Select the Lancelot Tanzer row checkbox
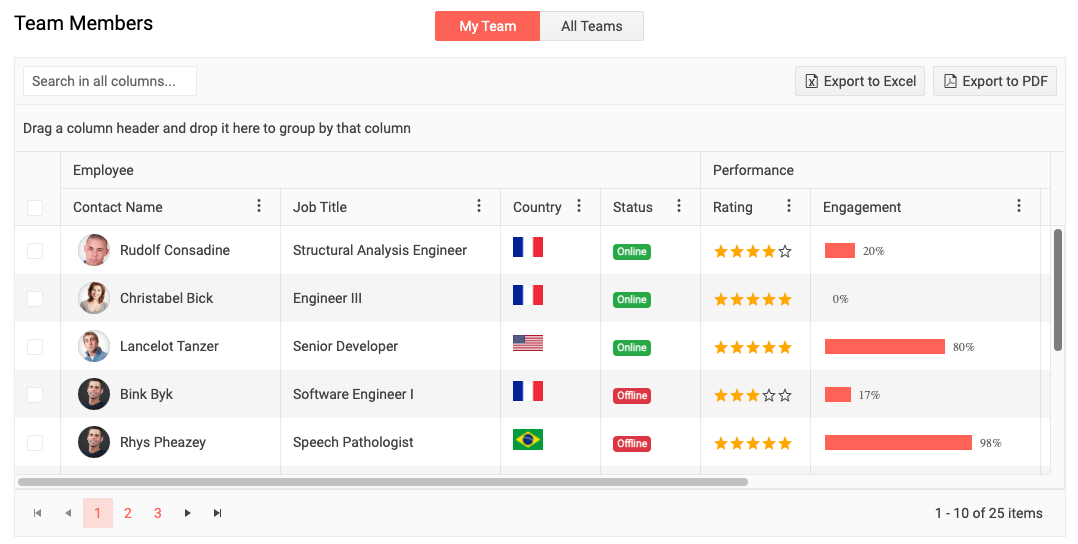The height and width of the screenshot is (544, 1078). (x=35, y=347)
